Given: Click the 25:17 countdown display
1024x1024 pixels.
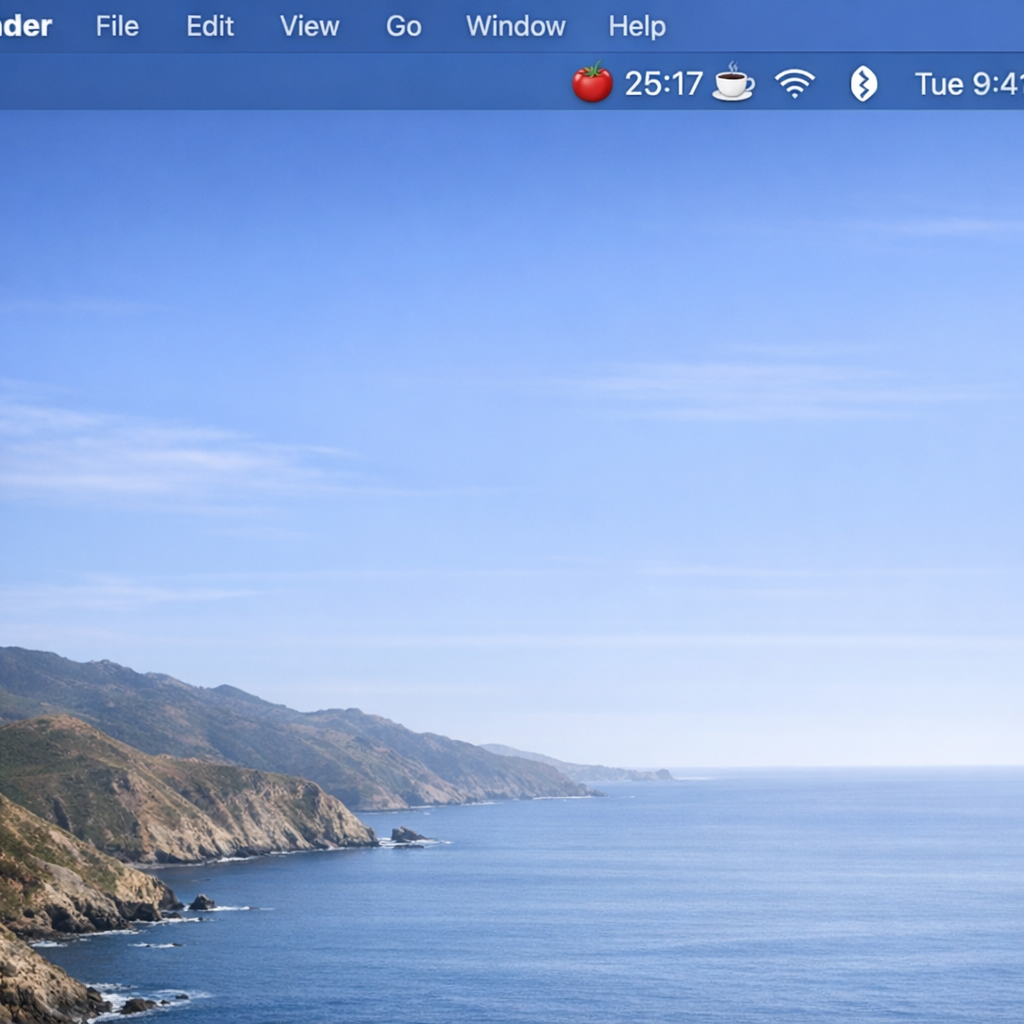Looking at the screenshot, I should [664, 84].
